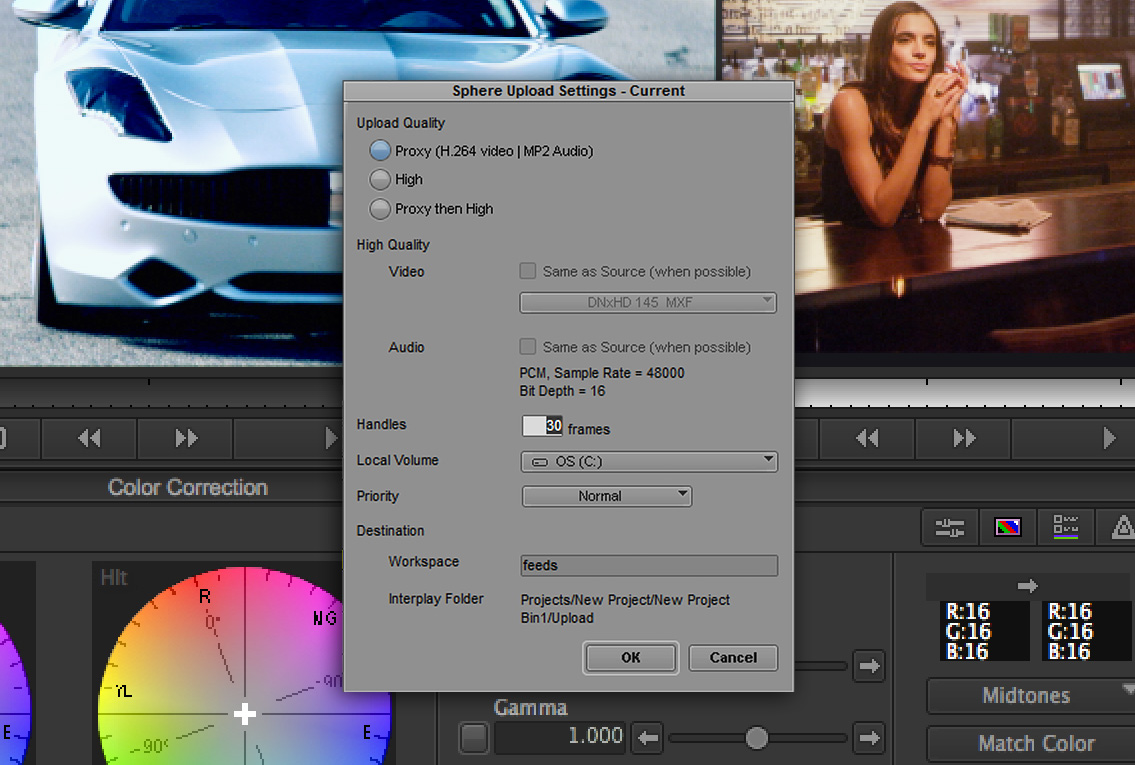Click the Gamma value 1.000 field
Screen dimensions: 1135x765
[561, 736]
